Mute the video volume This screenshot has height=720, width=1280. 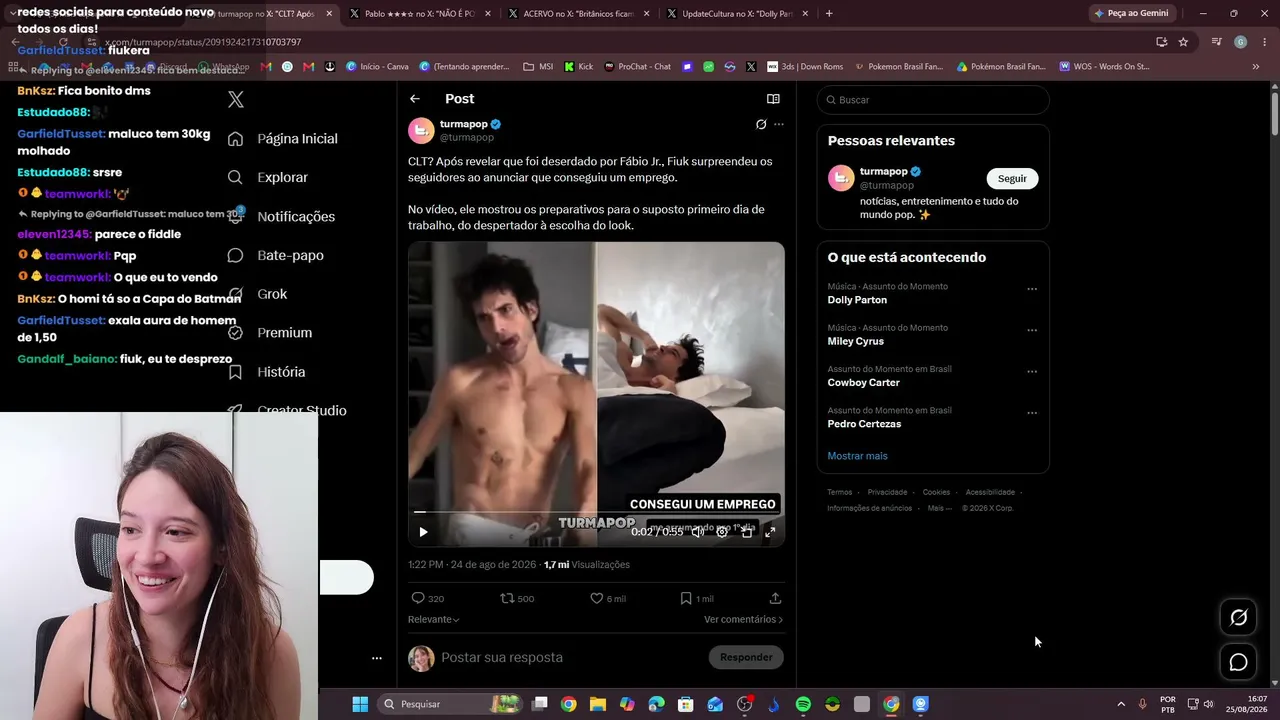click(x=698, y=532)
